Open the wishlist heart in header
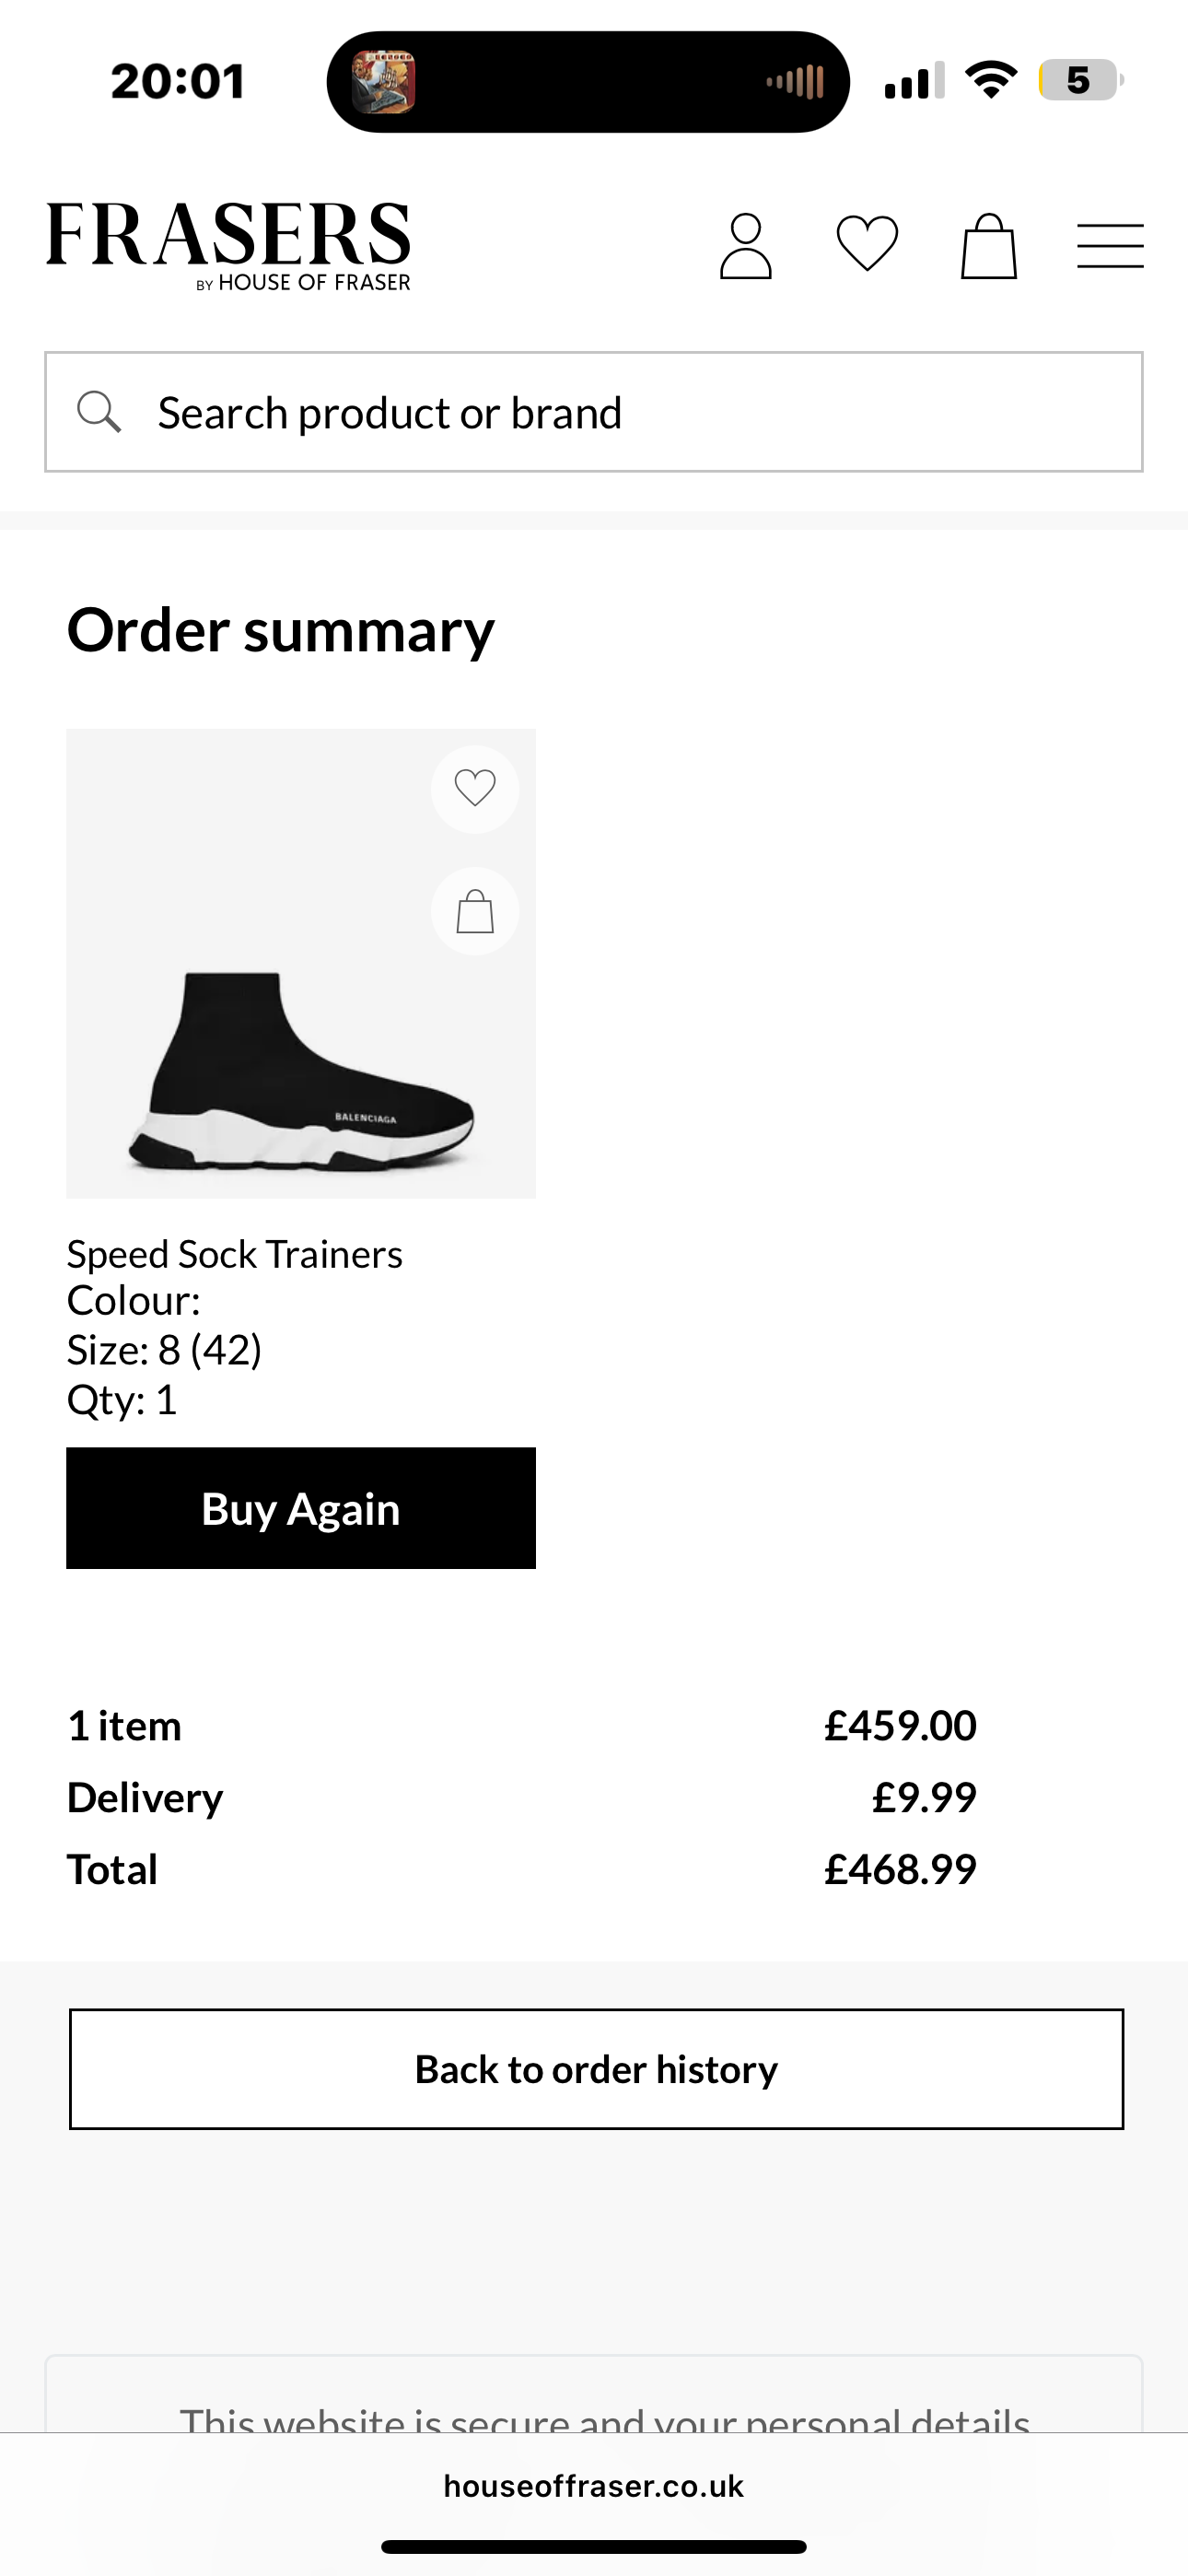Screen dimensions: 1188x2576 pyautogui.click(x=867, y=244)
